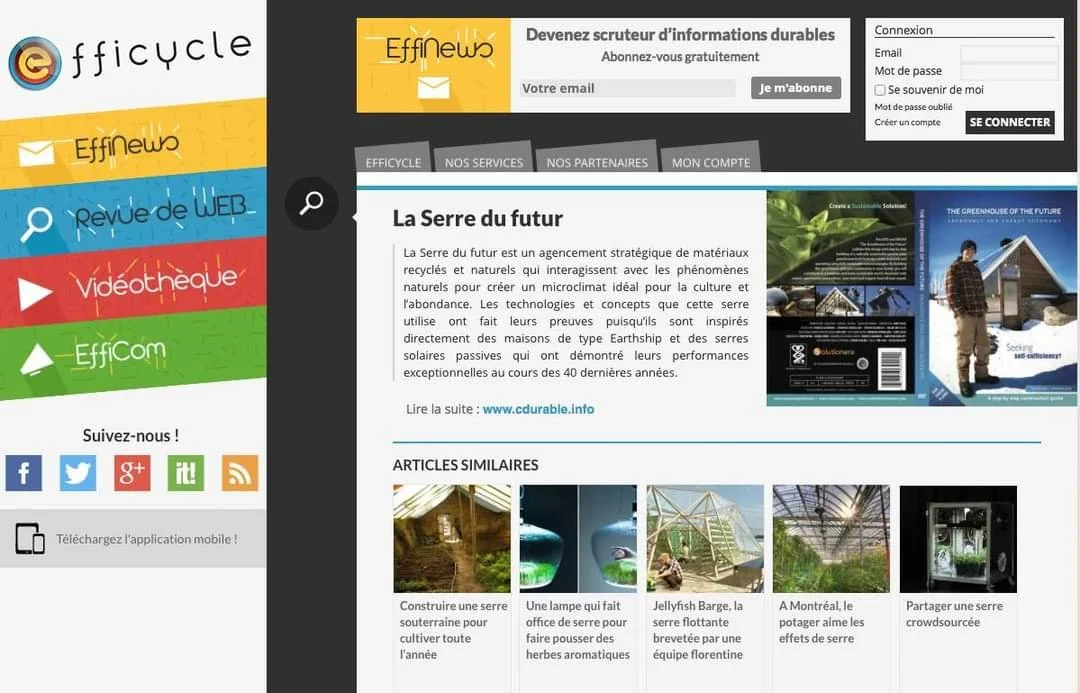Click Créer un compte link
Screen dimensions: 1080x693
[x=907, y=122]
